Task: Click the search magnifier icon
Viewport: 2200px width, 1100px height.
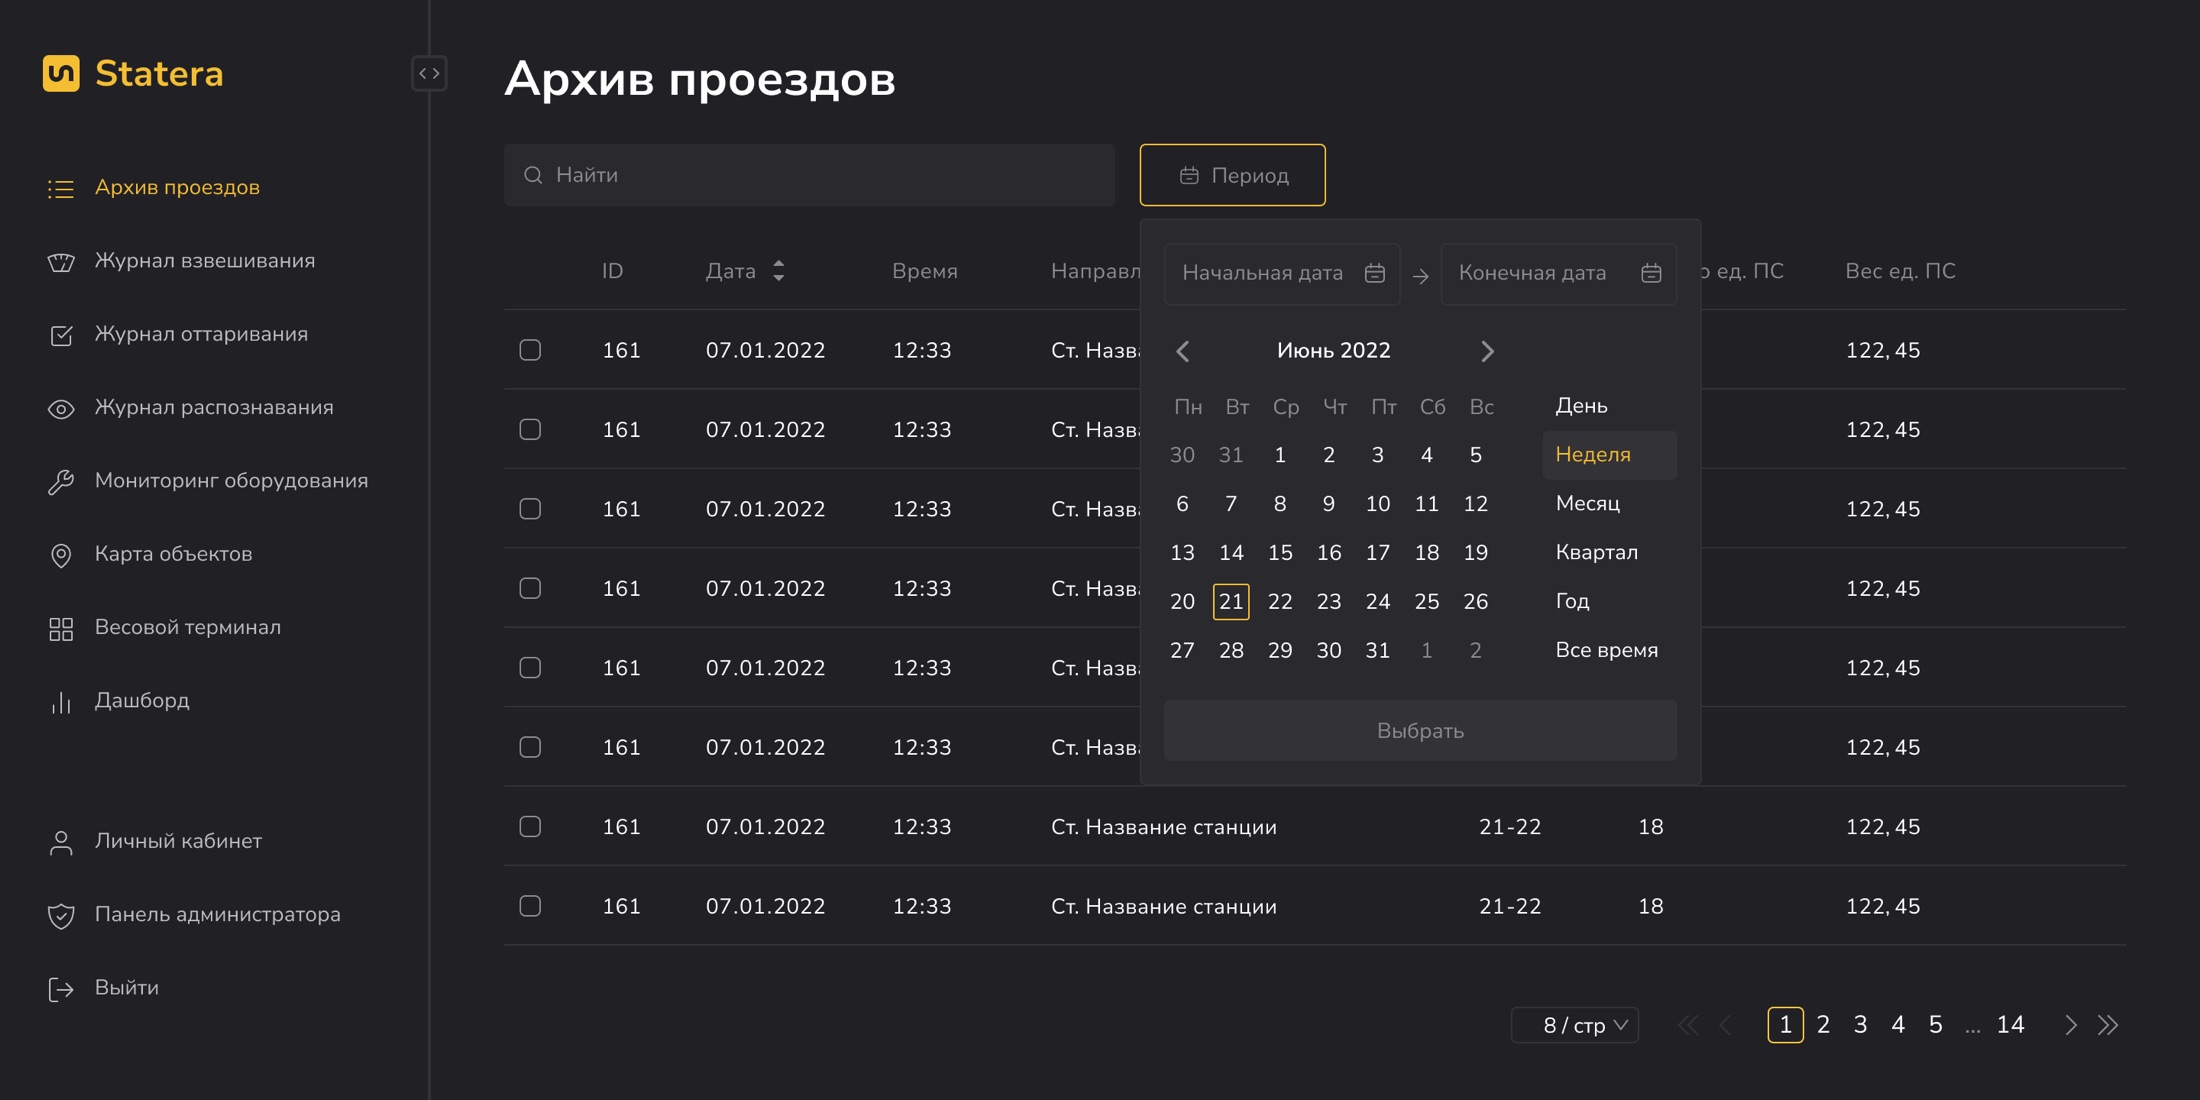Action: pos(533,175)
